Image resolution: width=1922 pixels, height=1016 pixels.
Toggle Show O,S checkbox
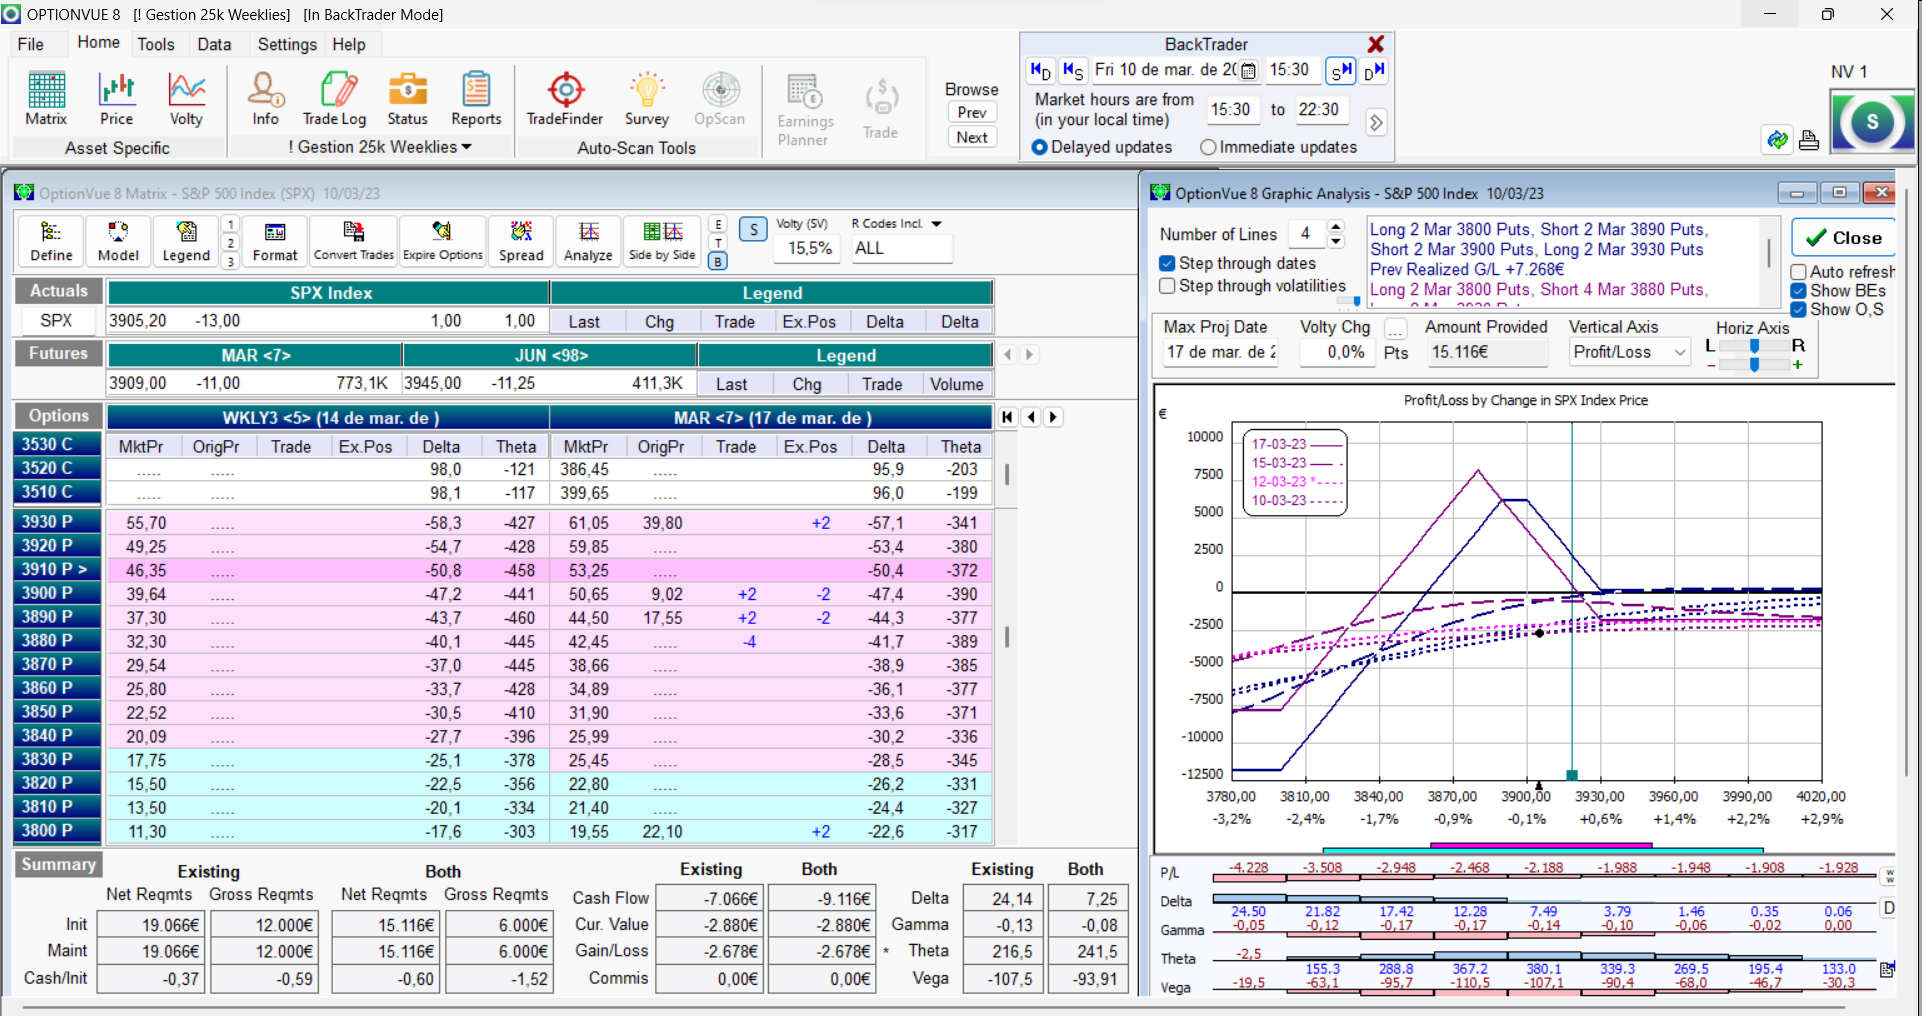[1799, 309]
